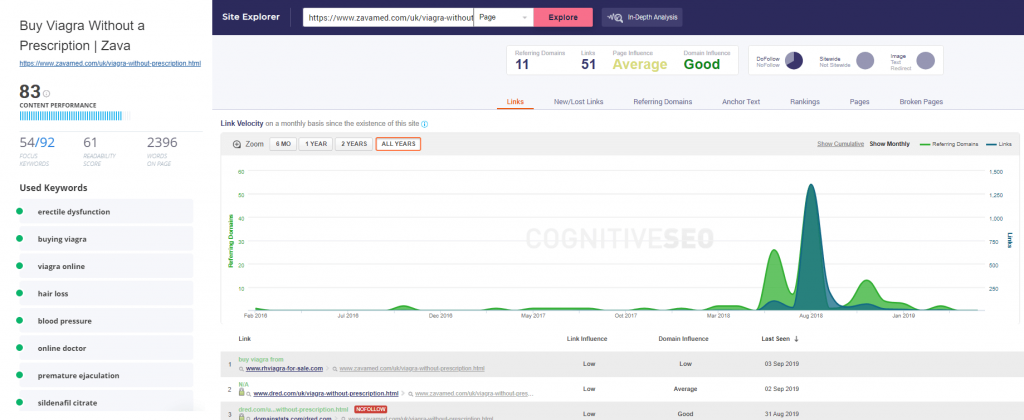Click the Page Influence Average value
Viewport: 1024px width, 420px height.
click(640, 64)
